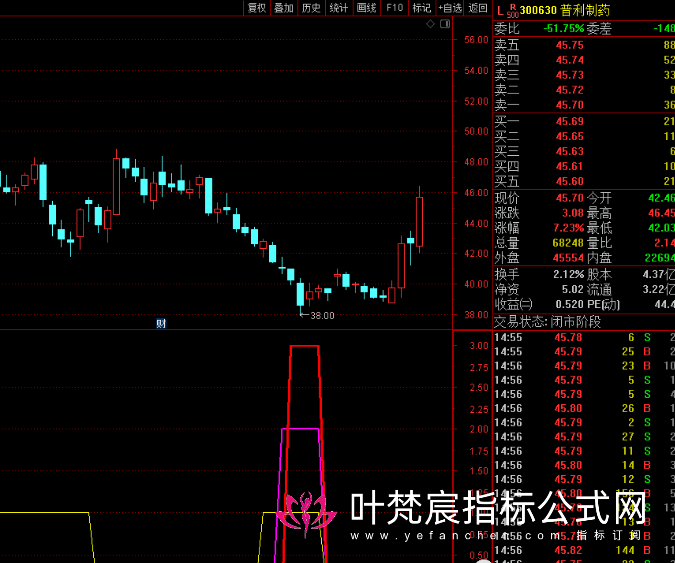Activate the 画线 drawing tool
Image resolution: width=675 pixels, height=563 pixels.
click(367, 8)
